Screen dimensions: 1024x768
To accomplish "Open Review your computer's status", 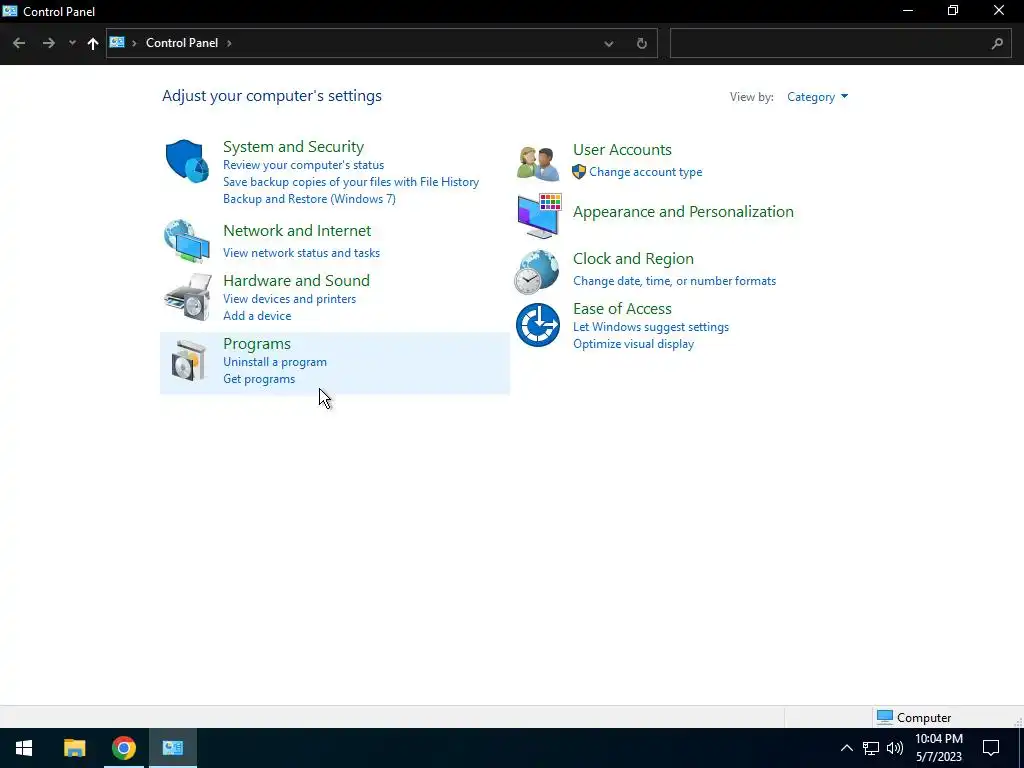I will click(304, 165).
